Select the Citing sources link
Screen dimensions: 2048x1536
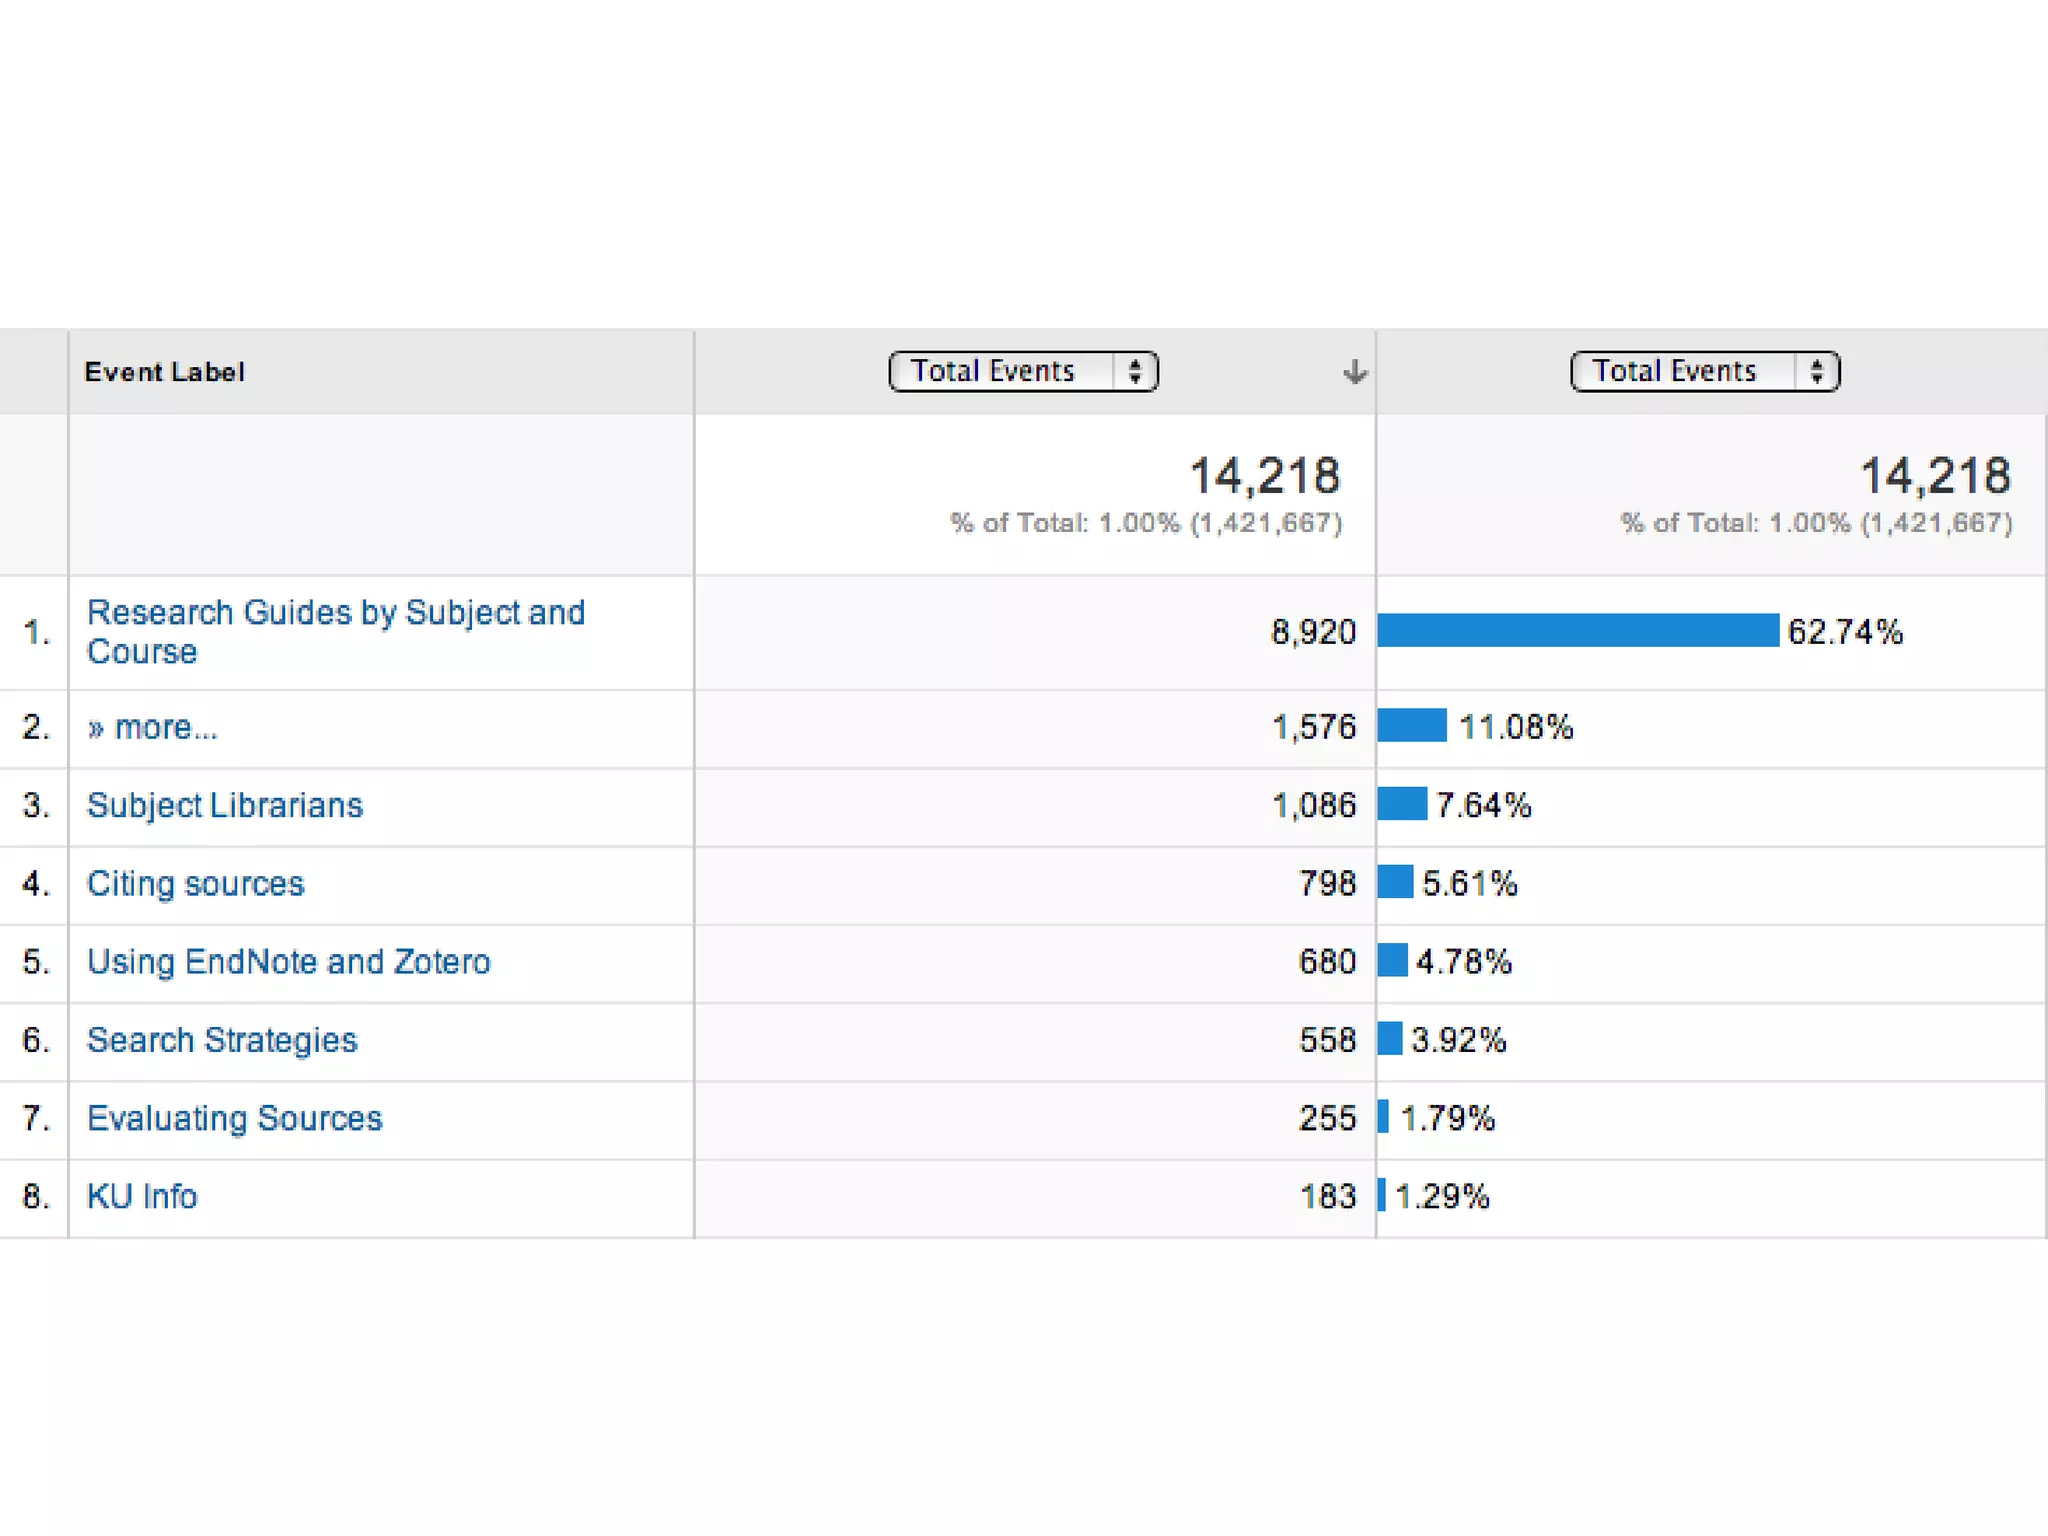[195, 883]
